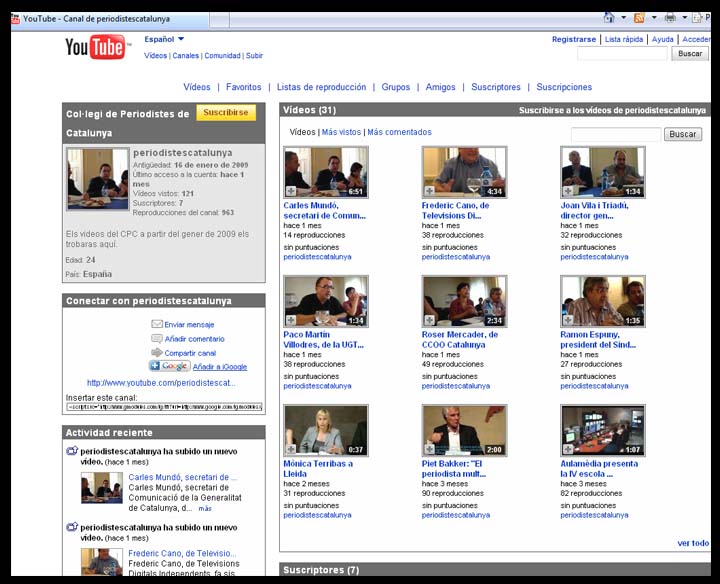The image size is (720, 584).
Task: Open the Favoritos channel tab
Action: pyautogui.click(x=243, y=87)
